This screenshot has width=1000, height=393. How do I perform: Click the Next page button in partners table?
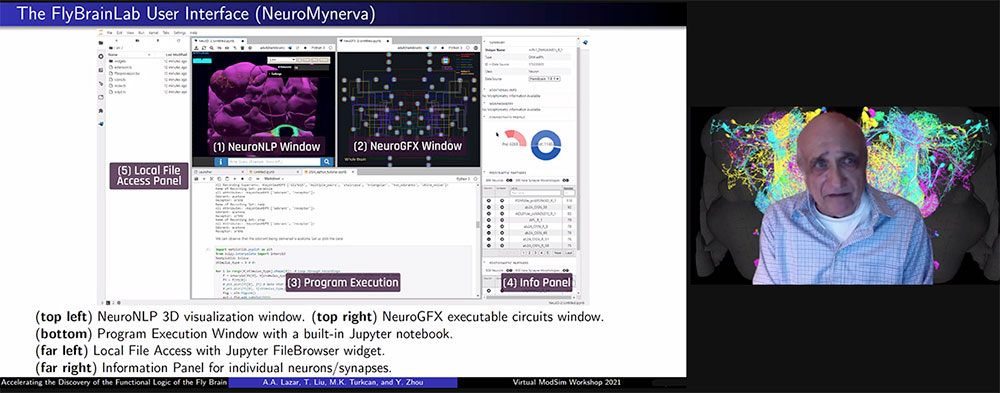(x=557, y=253)
